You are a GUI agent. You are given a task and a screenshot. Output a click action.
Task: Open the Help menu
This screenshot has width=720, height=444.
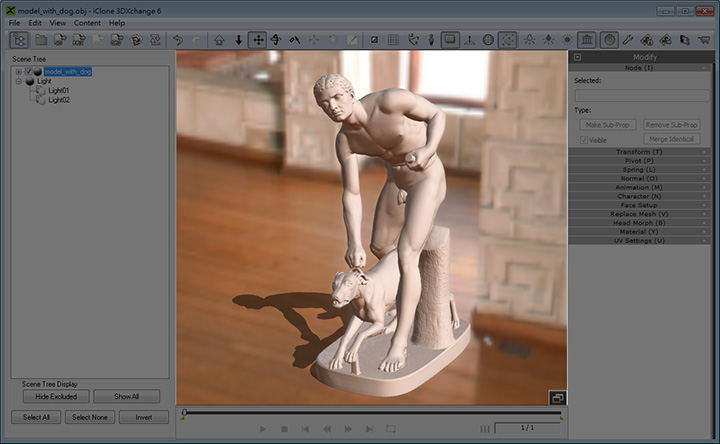pos(117,23)
